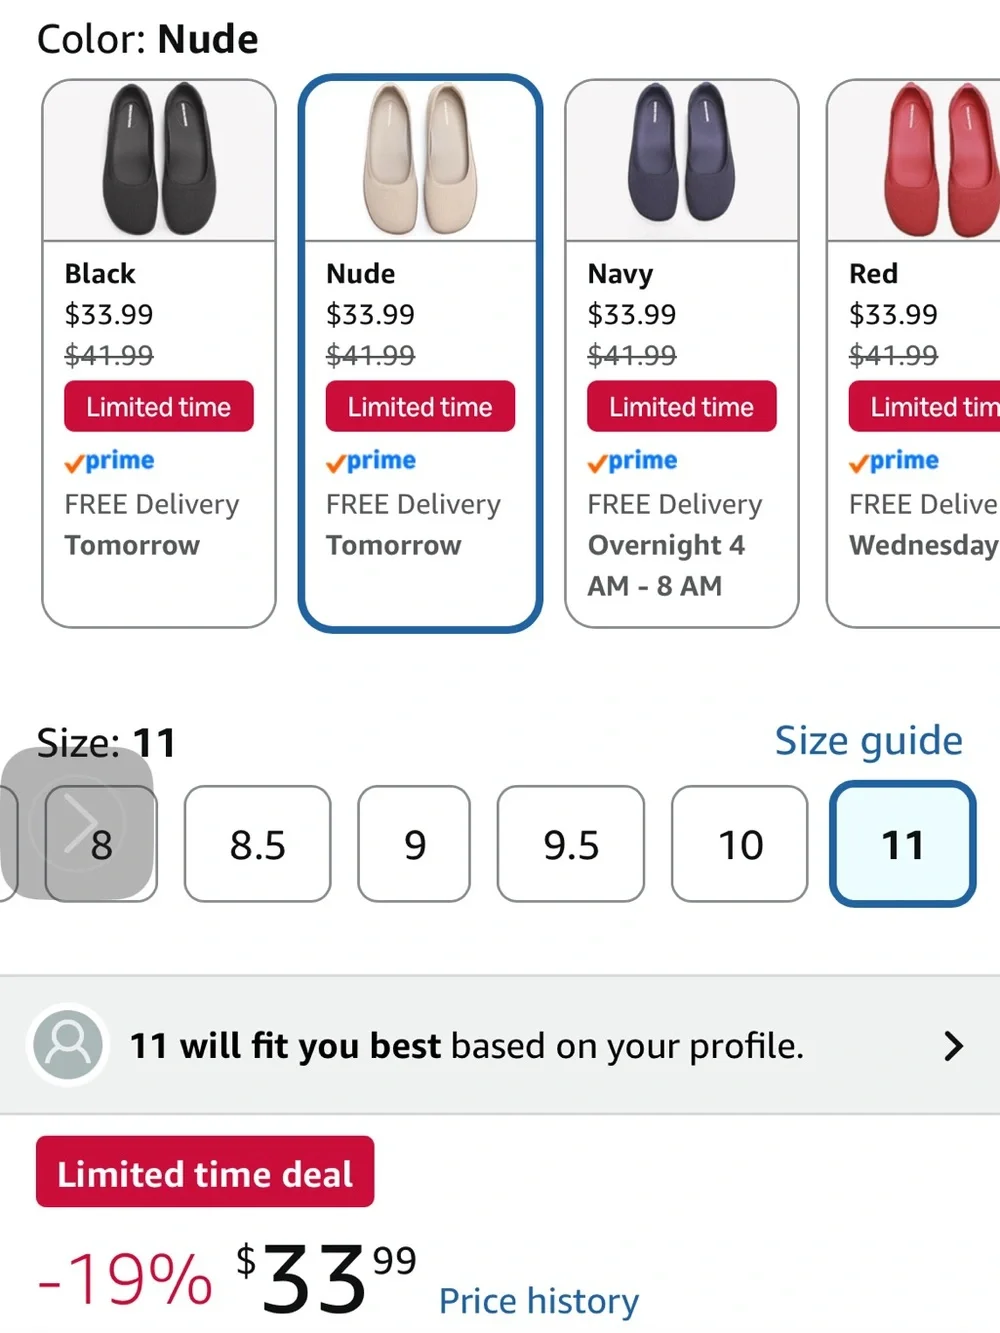
Task: Select size 10
Action: pyautogui.click(x=740, y=844)
